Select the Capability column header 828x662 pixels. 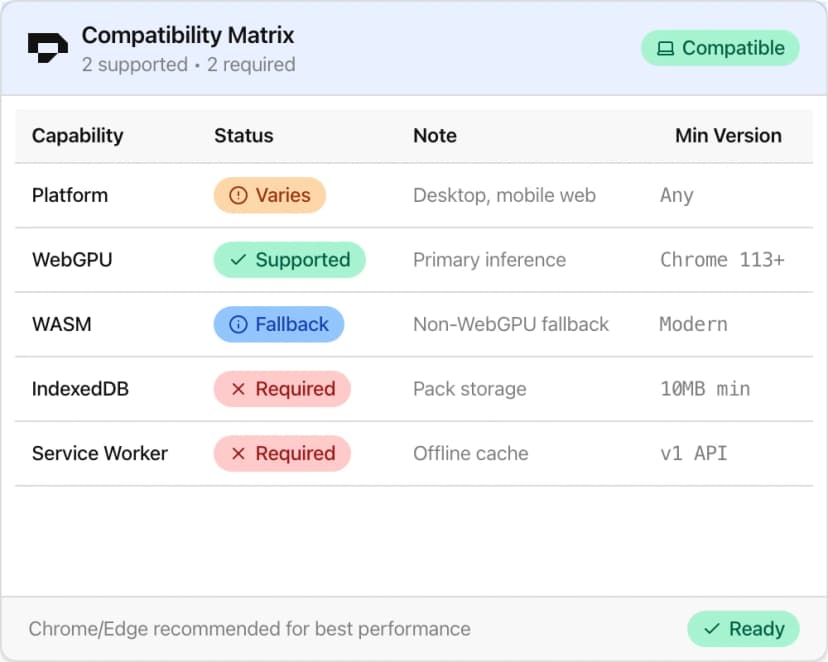77,135
